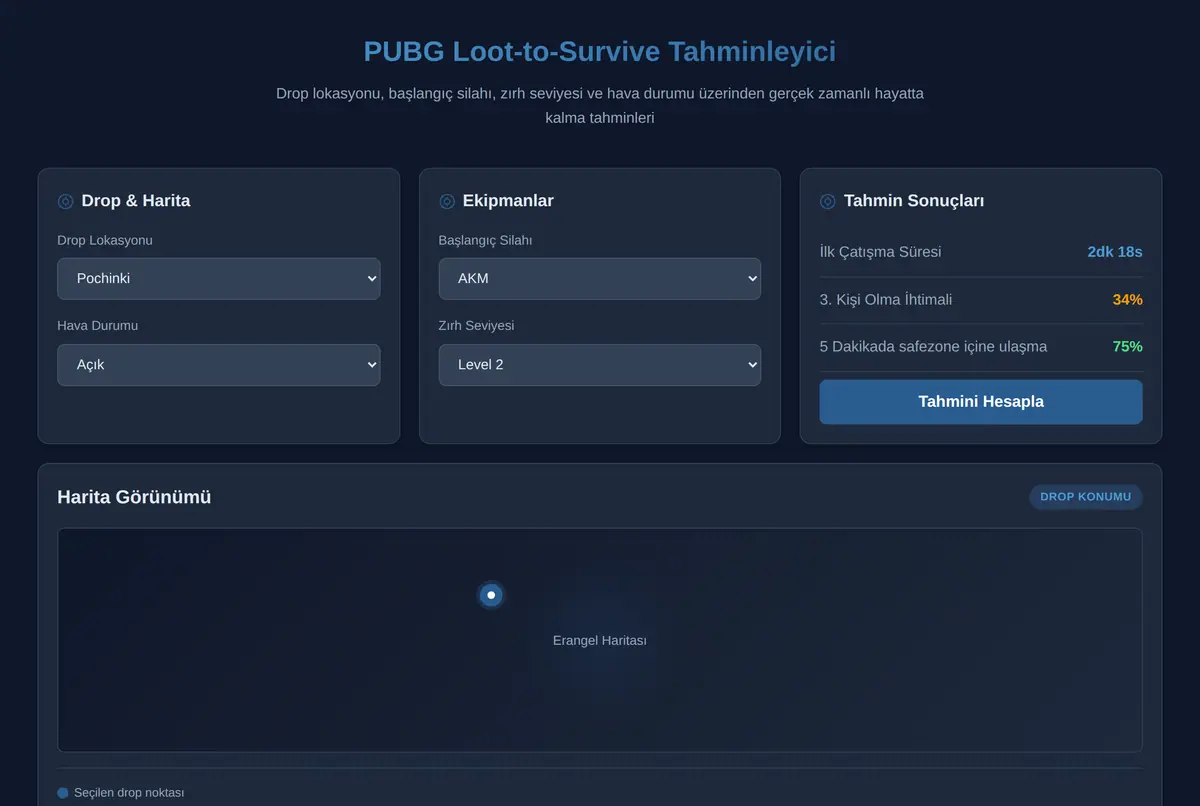The image size is (1200, 806).
Task: Click the target icon beside Tahmin Sonuçları
Action: point(828,201)
